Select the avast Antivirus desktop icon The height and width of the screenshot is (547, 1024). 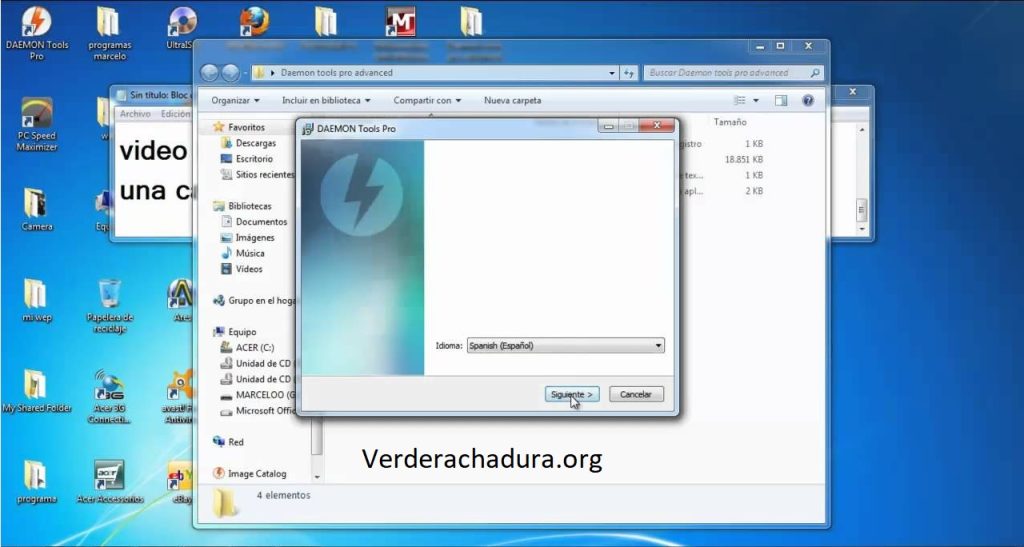click(x=180, y=396)
